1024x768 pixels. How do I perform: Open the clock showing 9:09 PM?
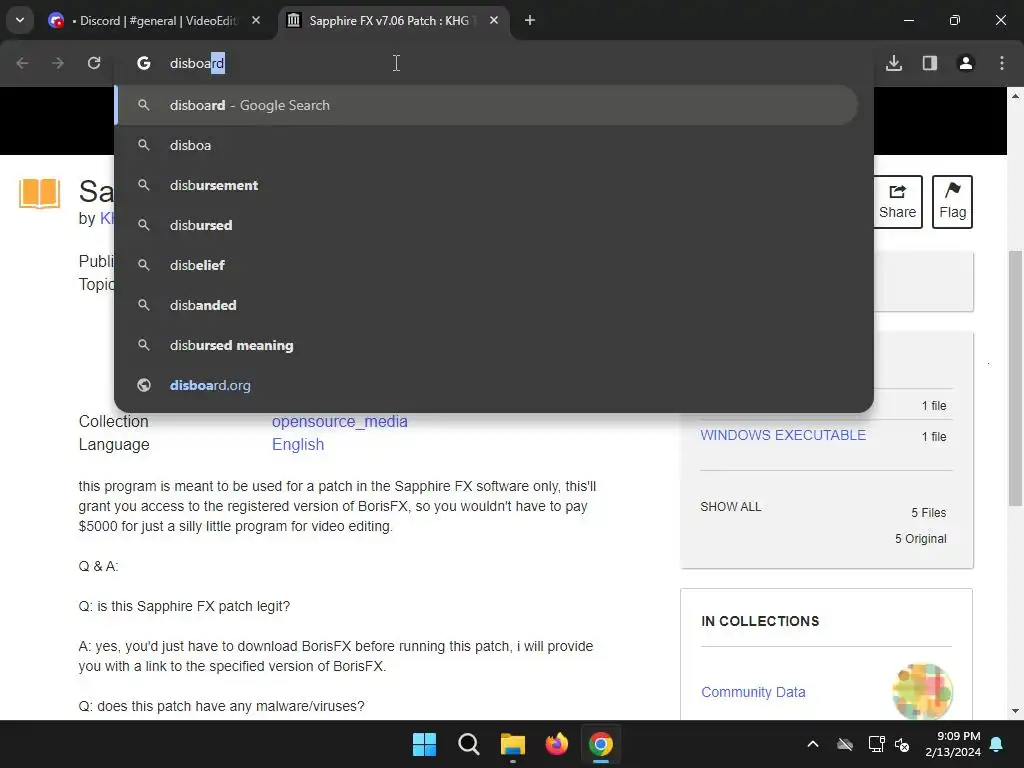click(953, 744)
